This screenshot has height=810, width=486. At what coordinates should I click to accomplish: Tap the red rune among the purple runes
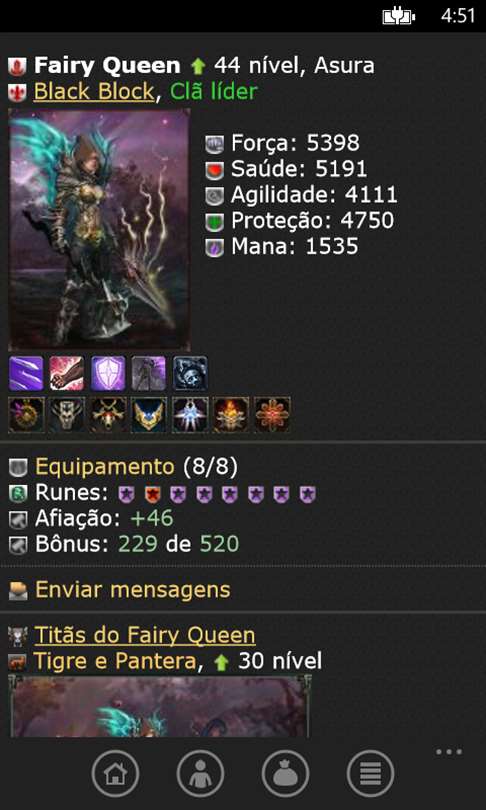(152, 494)
